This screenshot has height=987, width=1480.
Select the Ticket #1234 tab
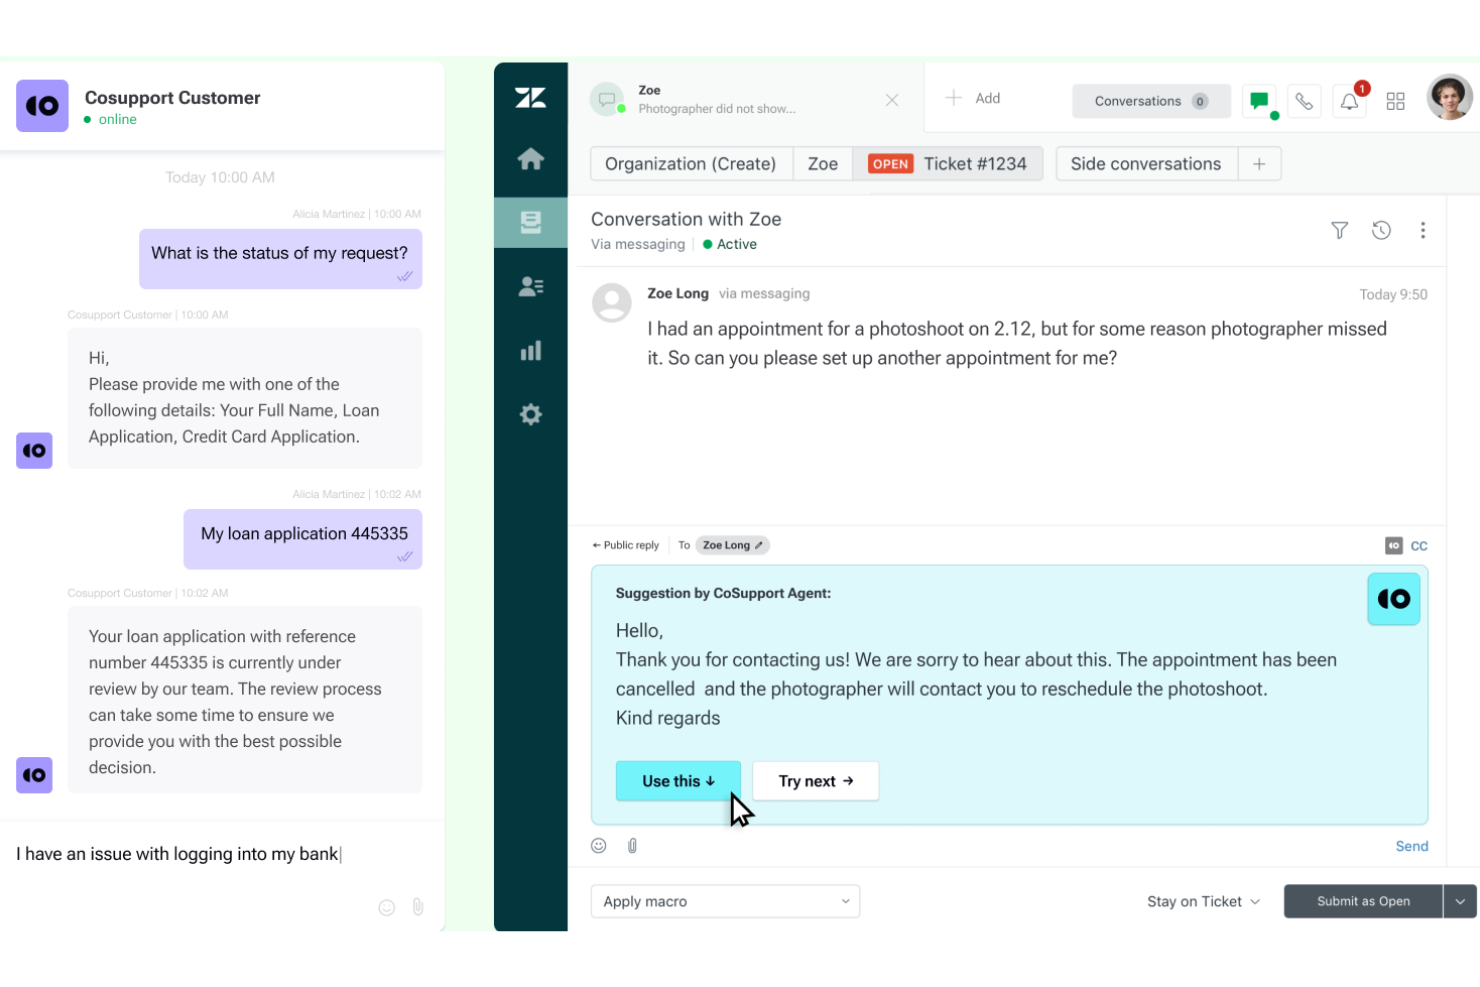point(948,164)
